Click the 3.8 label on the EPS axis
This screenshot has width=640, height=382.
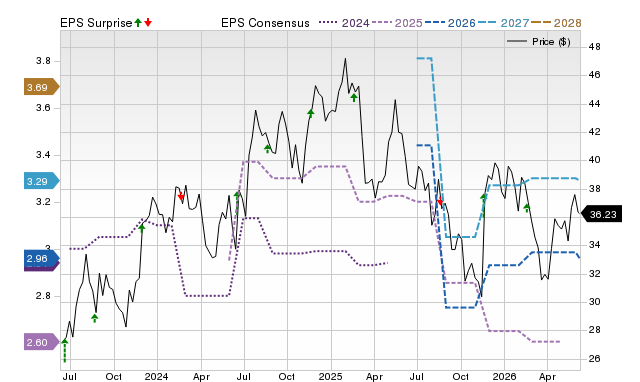pos(43,61)
